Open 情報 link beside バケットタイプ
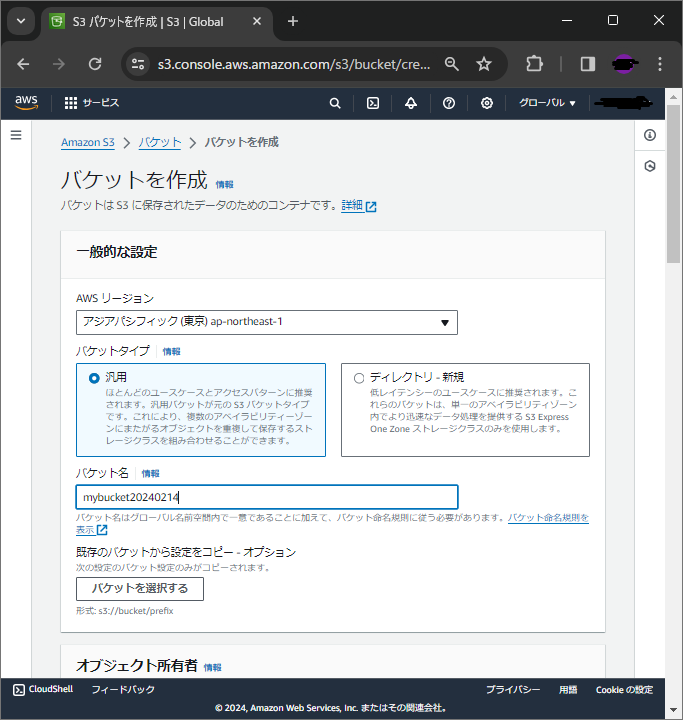Image resolution: width=683 pixels, height=720 pixels. 171,352
